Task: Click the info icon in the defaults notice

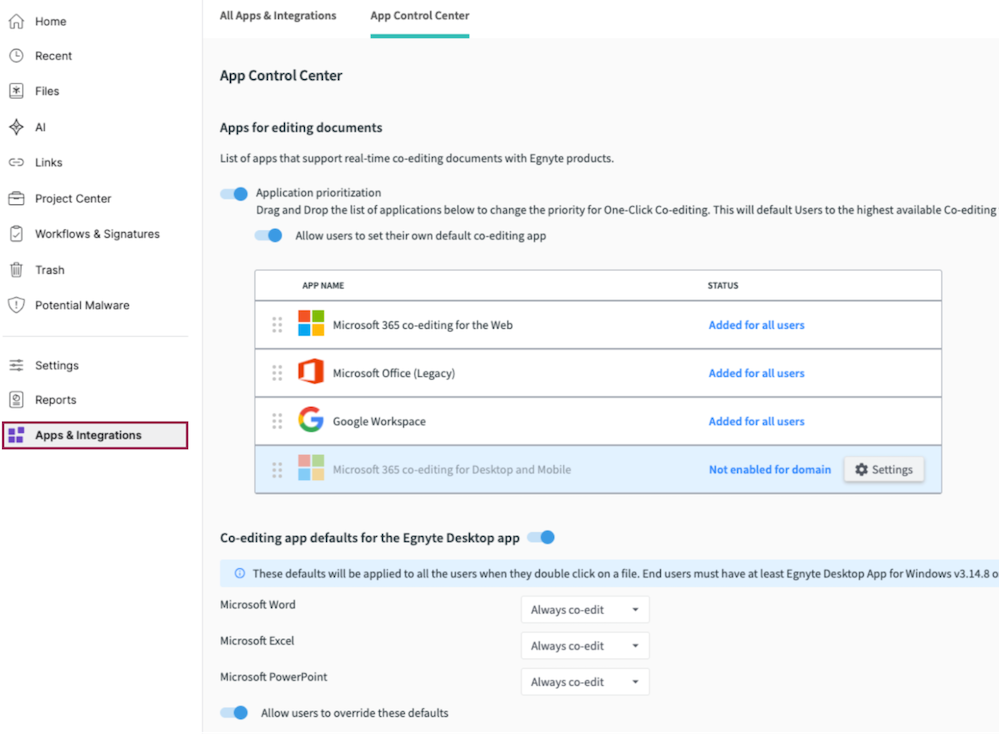Action: pos(240,573)
